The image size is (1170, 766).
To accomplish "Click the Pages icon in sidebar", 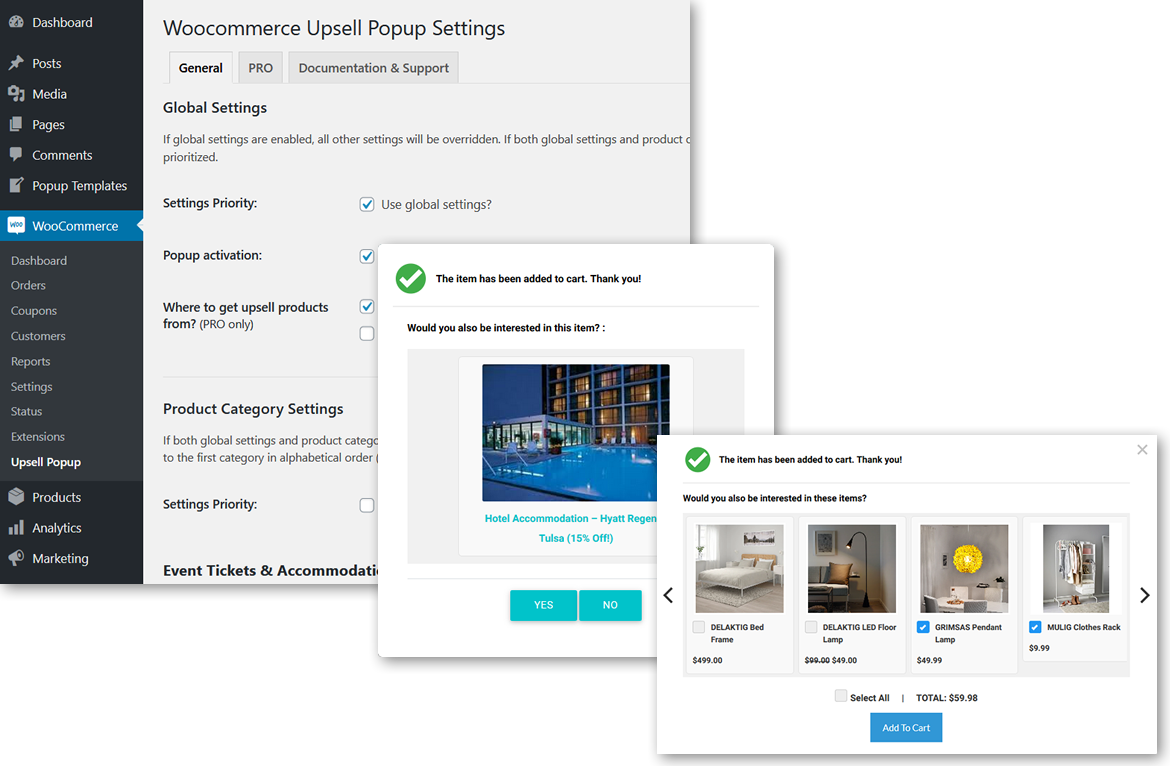I will pos(16,125).
